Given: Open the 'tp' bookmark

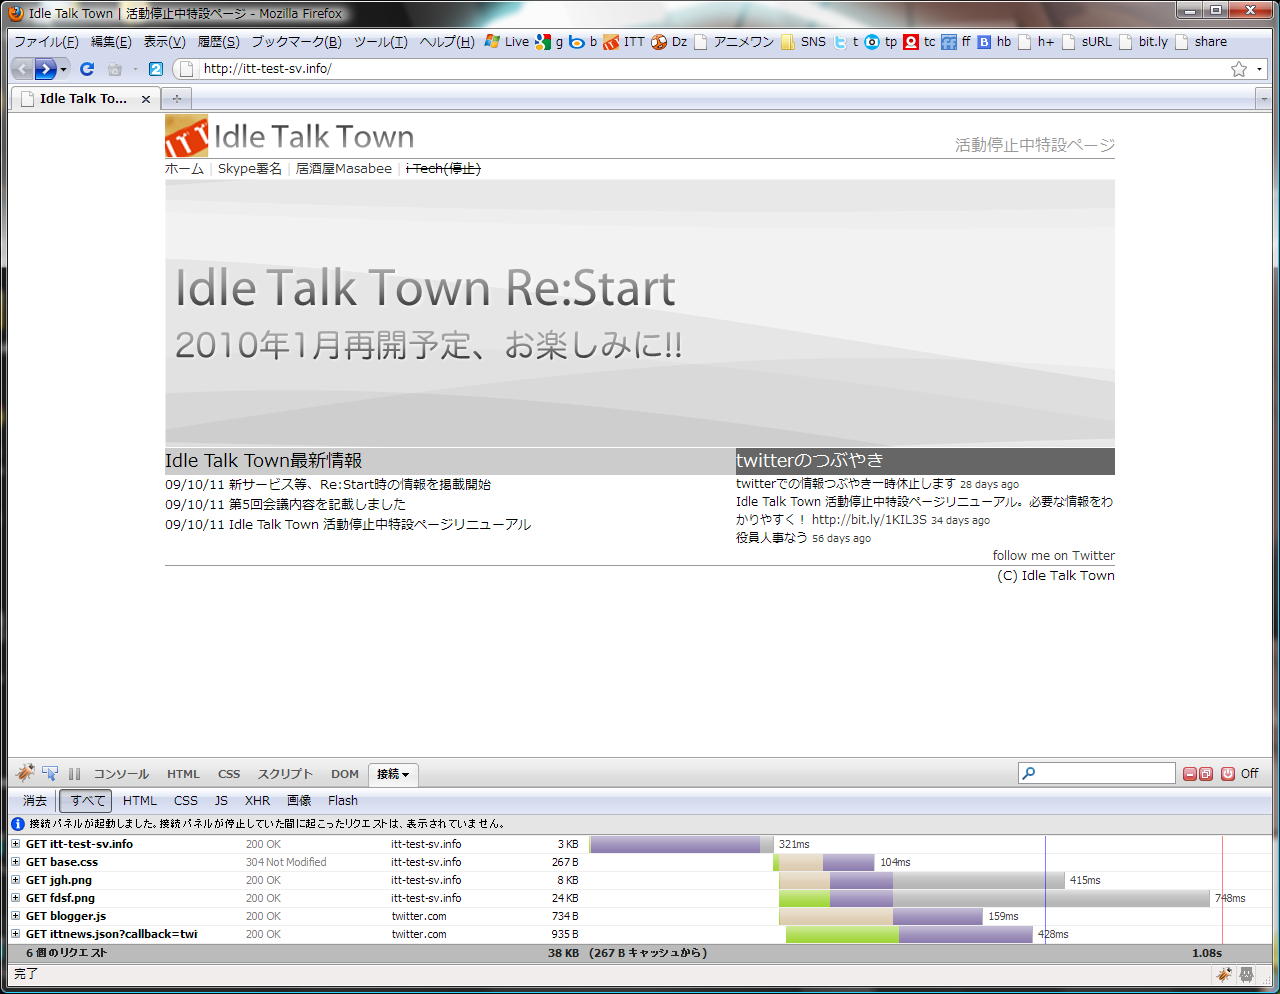Looking at the screenshot, I should pos(881,42).
